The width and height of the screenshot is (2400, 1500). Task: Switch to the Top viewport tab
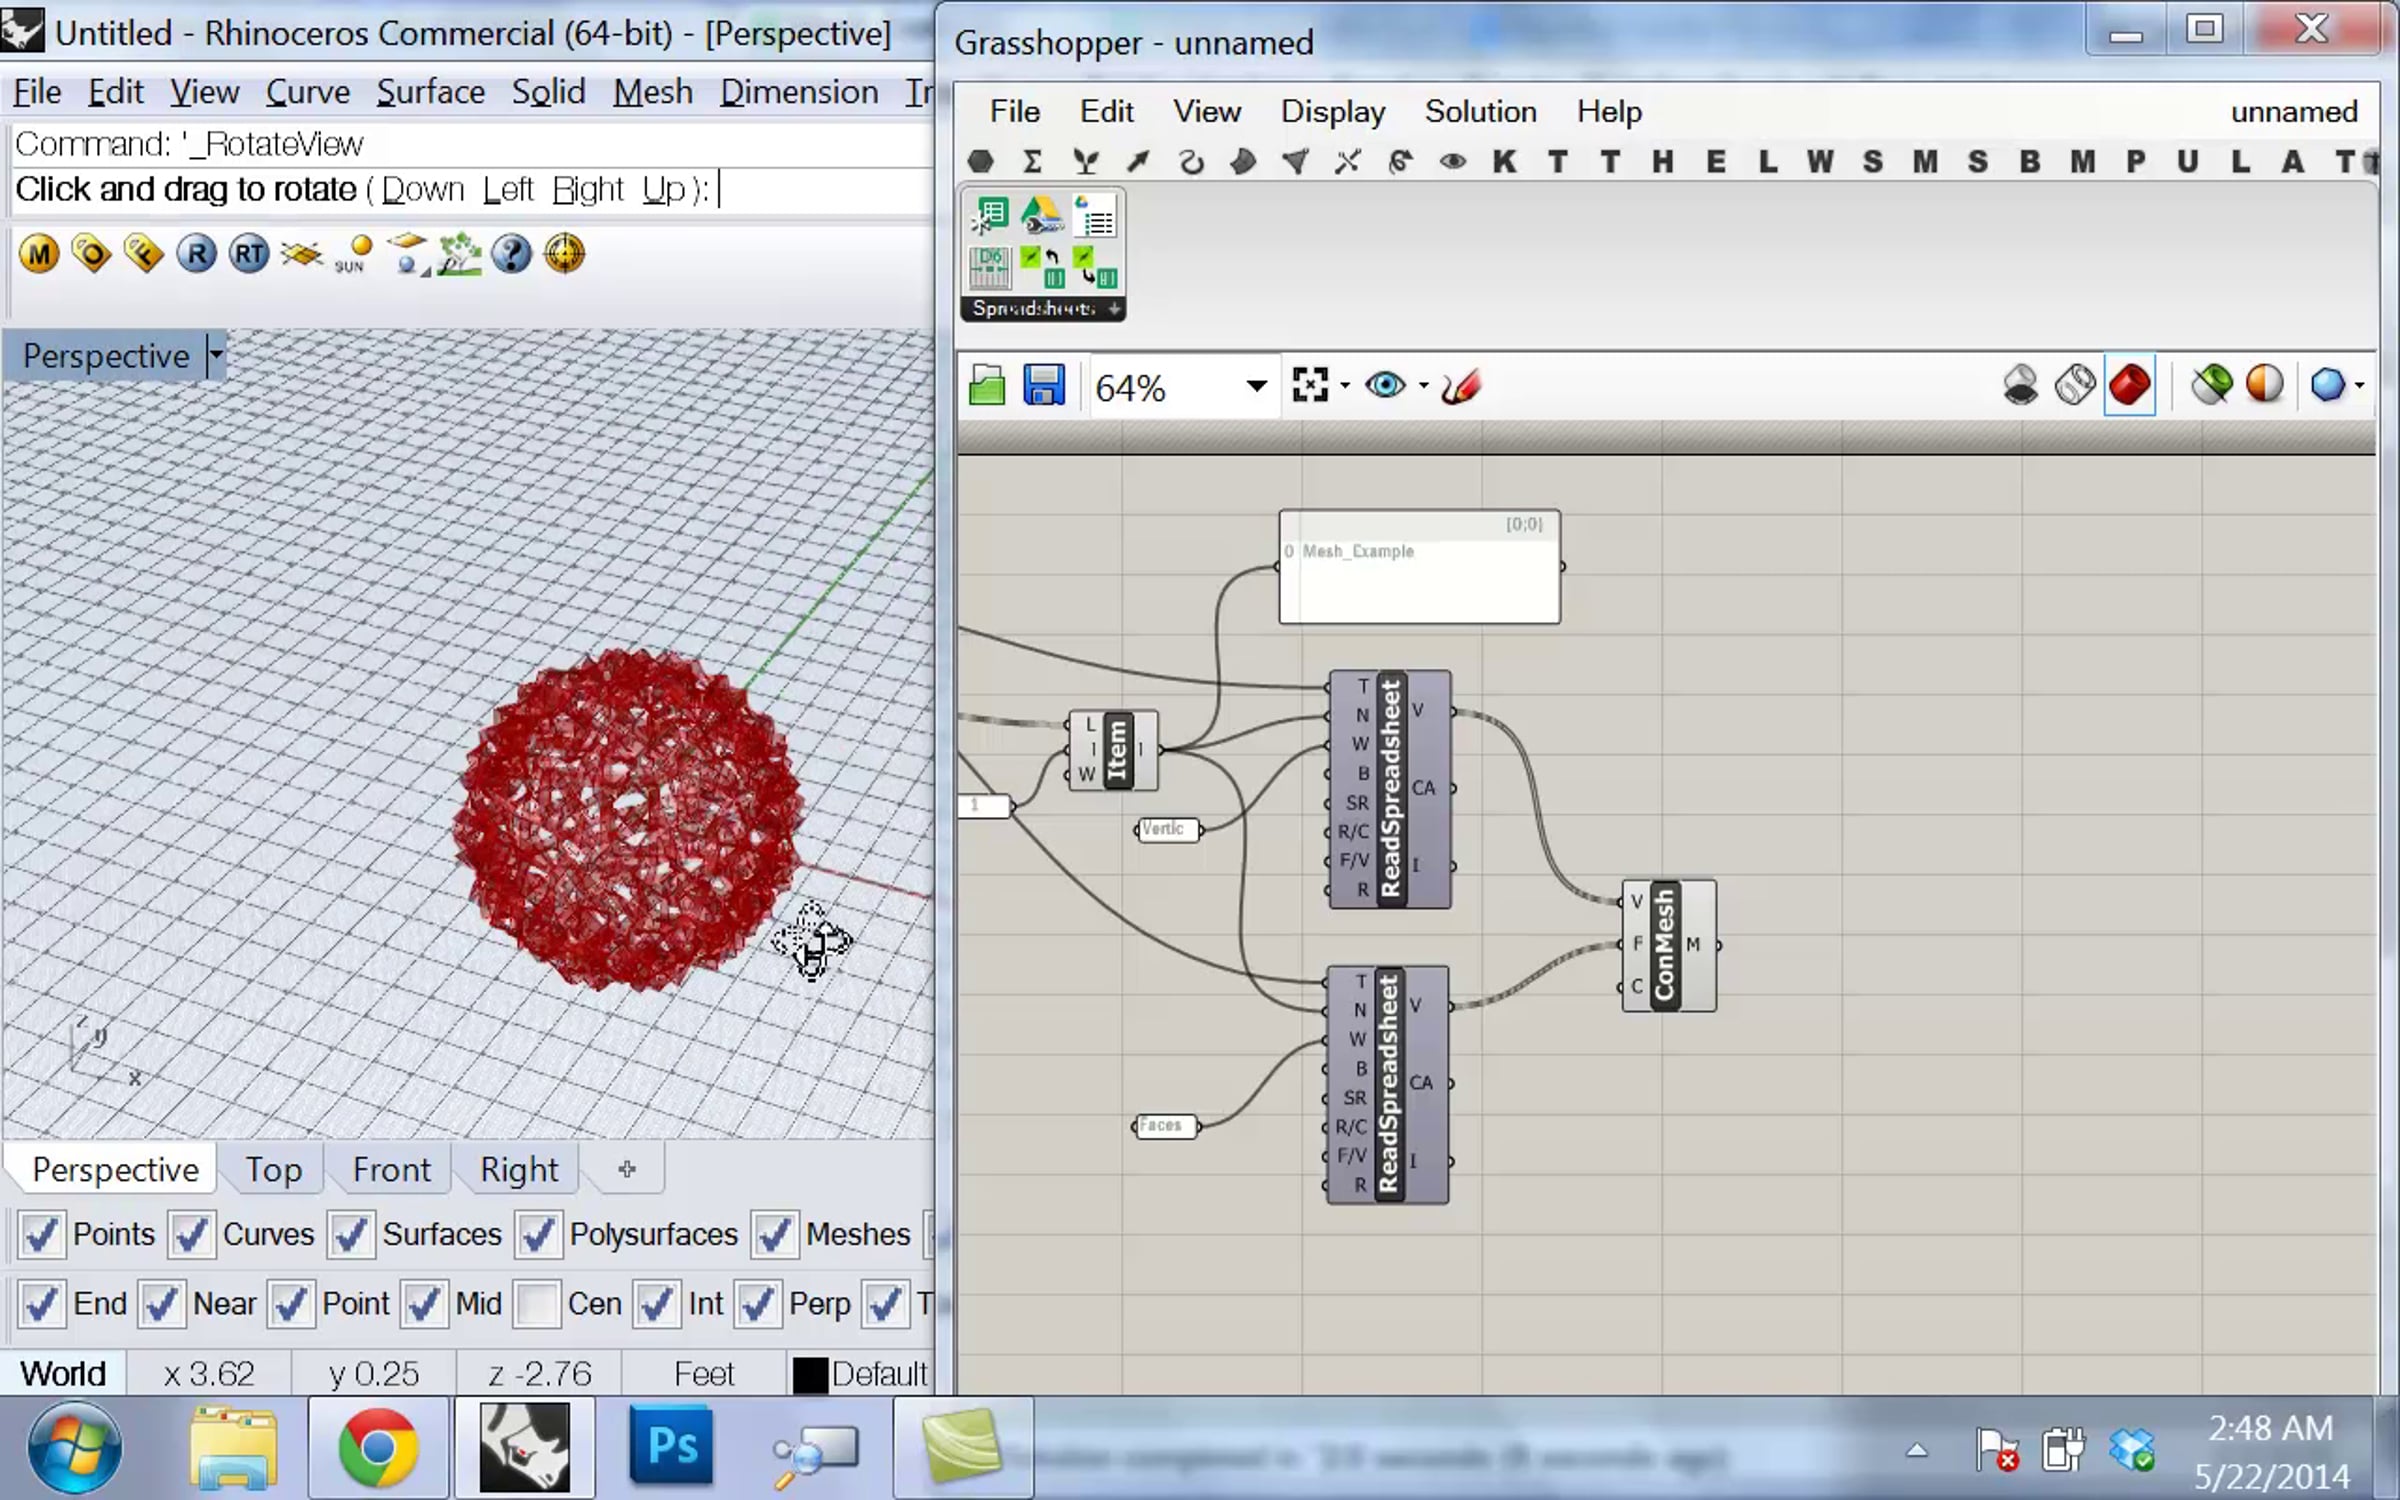point(273,1170)
